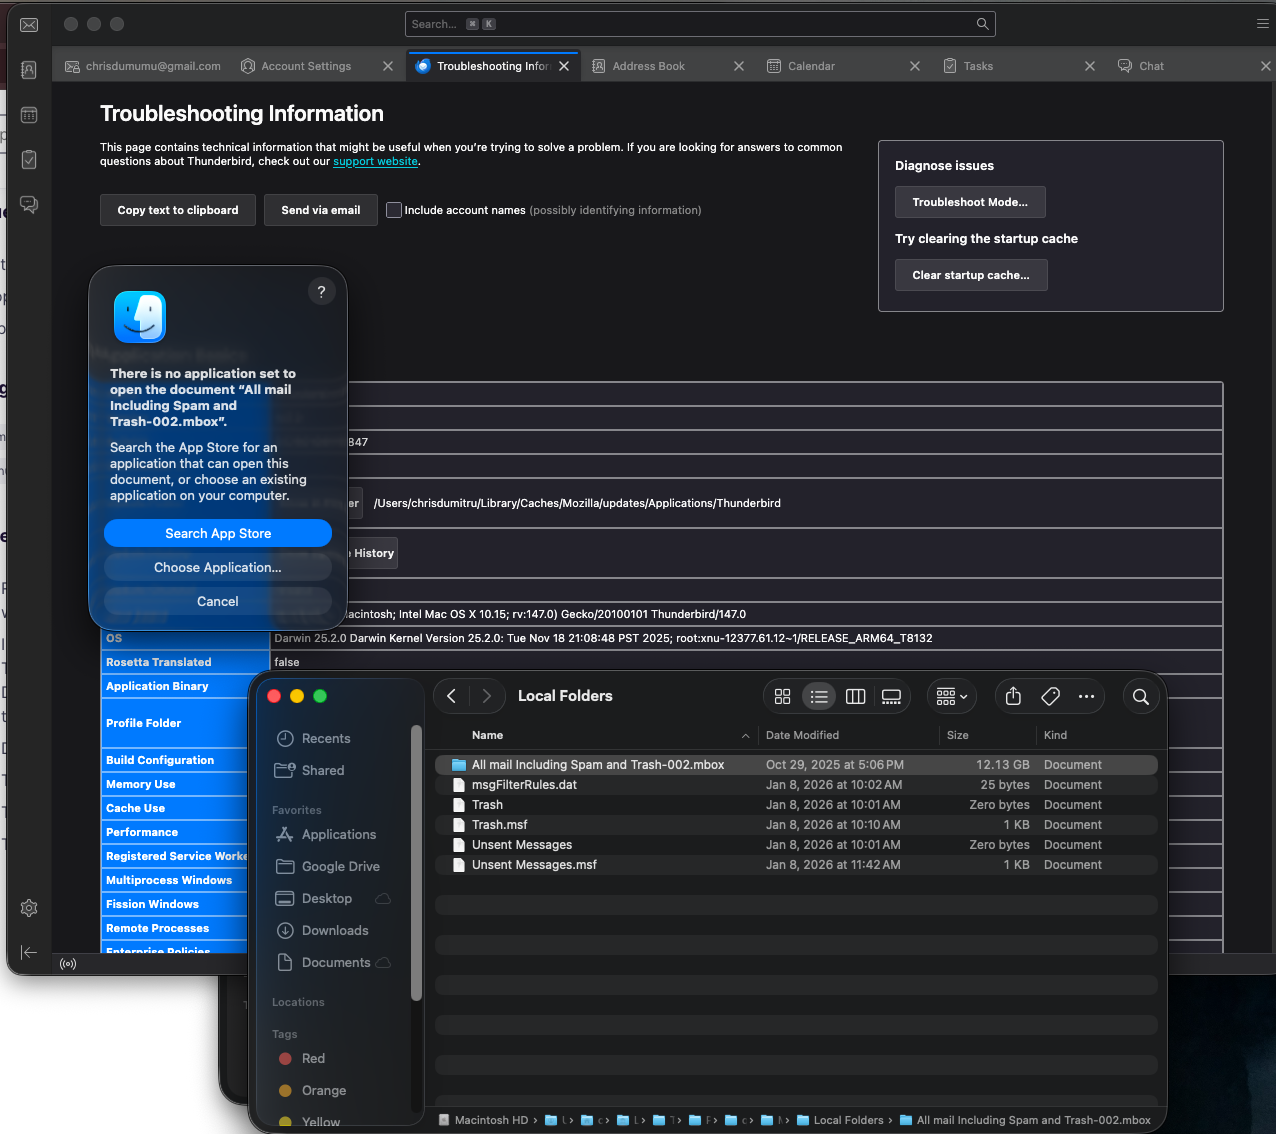
Task: Enable Include account names checkbox
Action: pyautogui.click(x=394, y=210)
